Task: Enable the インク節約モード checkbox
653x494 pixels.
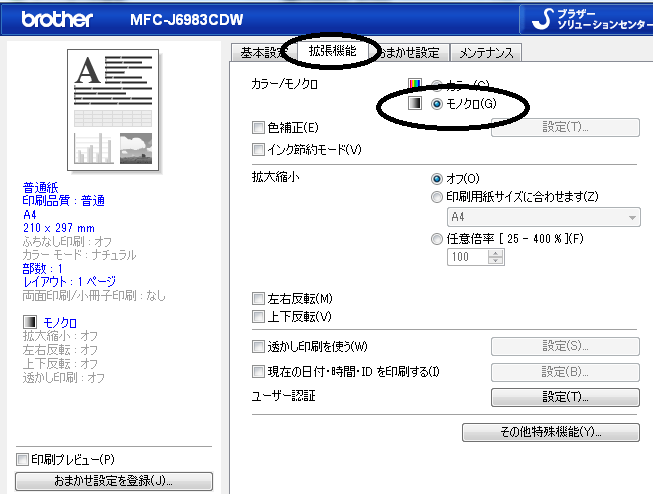Action: point(258,149)
